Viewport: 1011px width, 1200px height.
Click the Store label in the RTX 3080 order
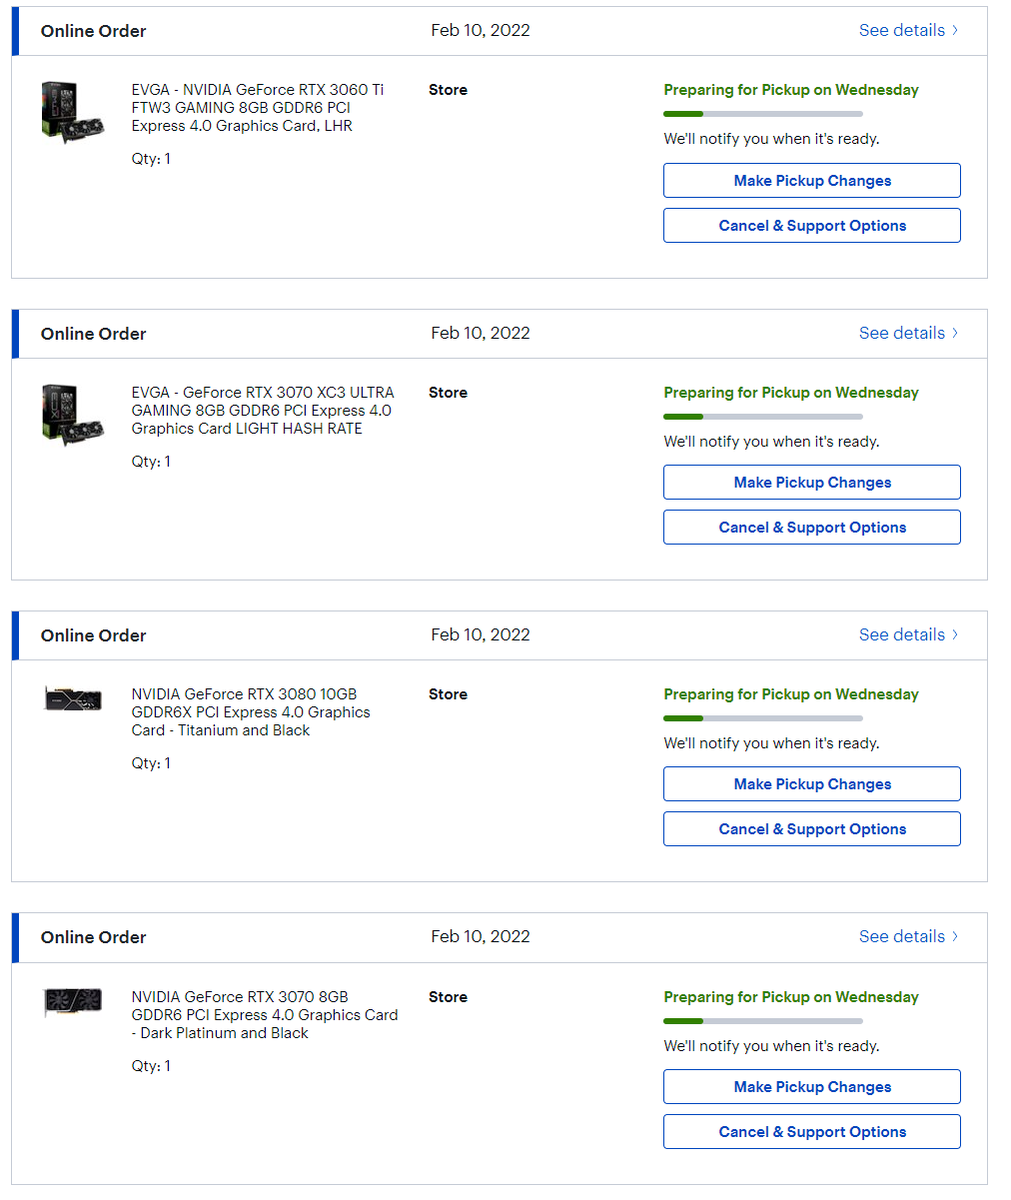pyautogui.click(x=448, y=694)
